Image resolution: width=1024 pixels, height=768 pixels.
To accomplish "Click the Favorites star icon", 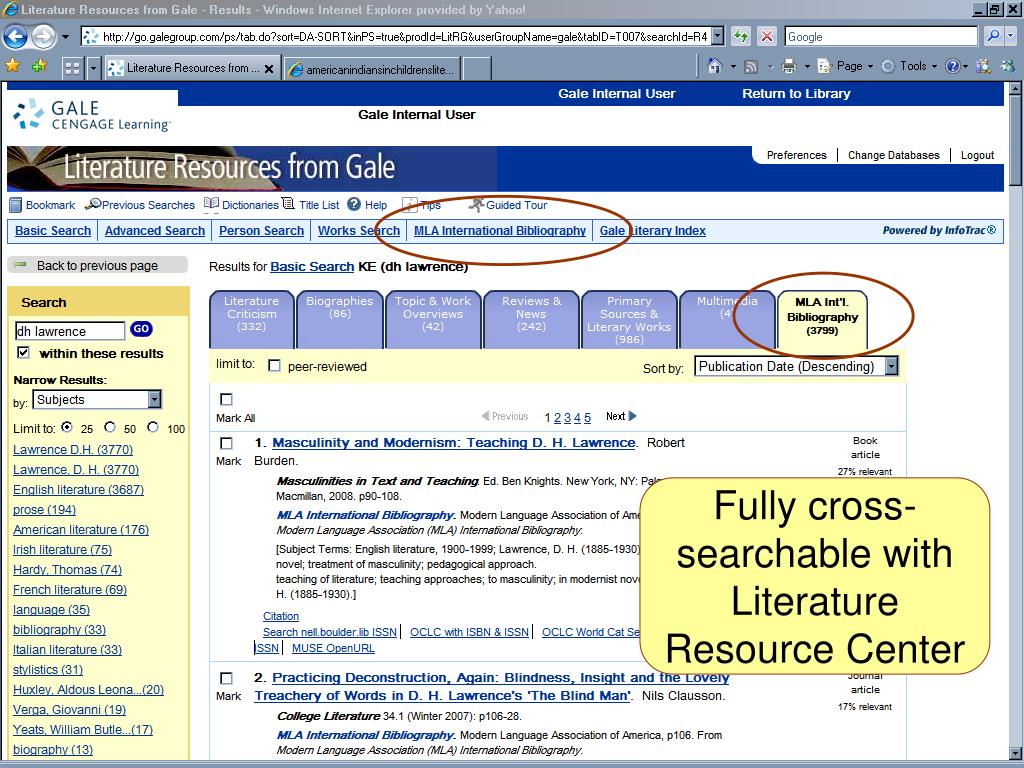I will pyautogui.click(x=12, y=65).
